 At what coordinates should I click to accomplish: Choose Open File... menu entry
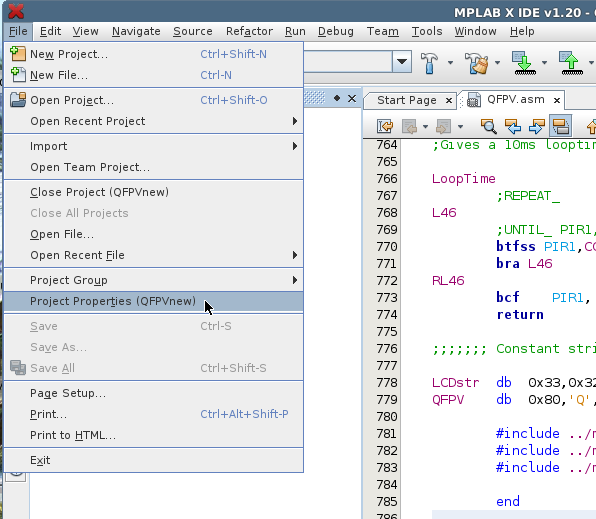154,234
